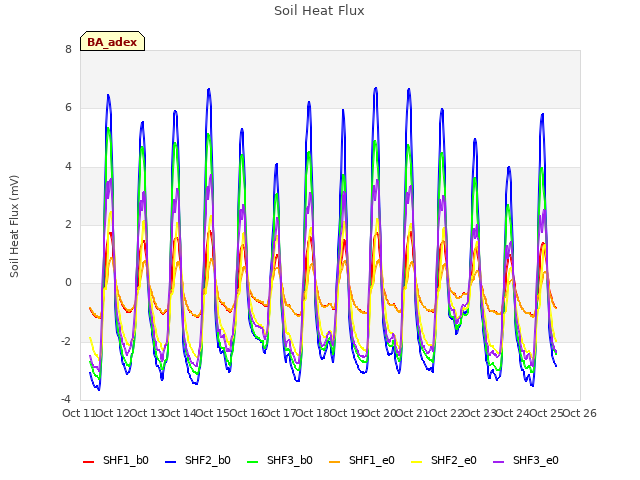Click the BA_adex annotation label
The image size is (640, 480).
point(112,41)
